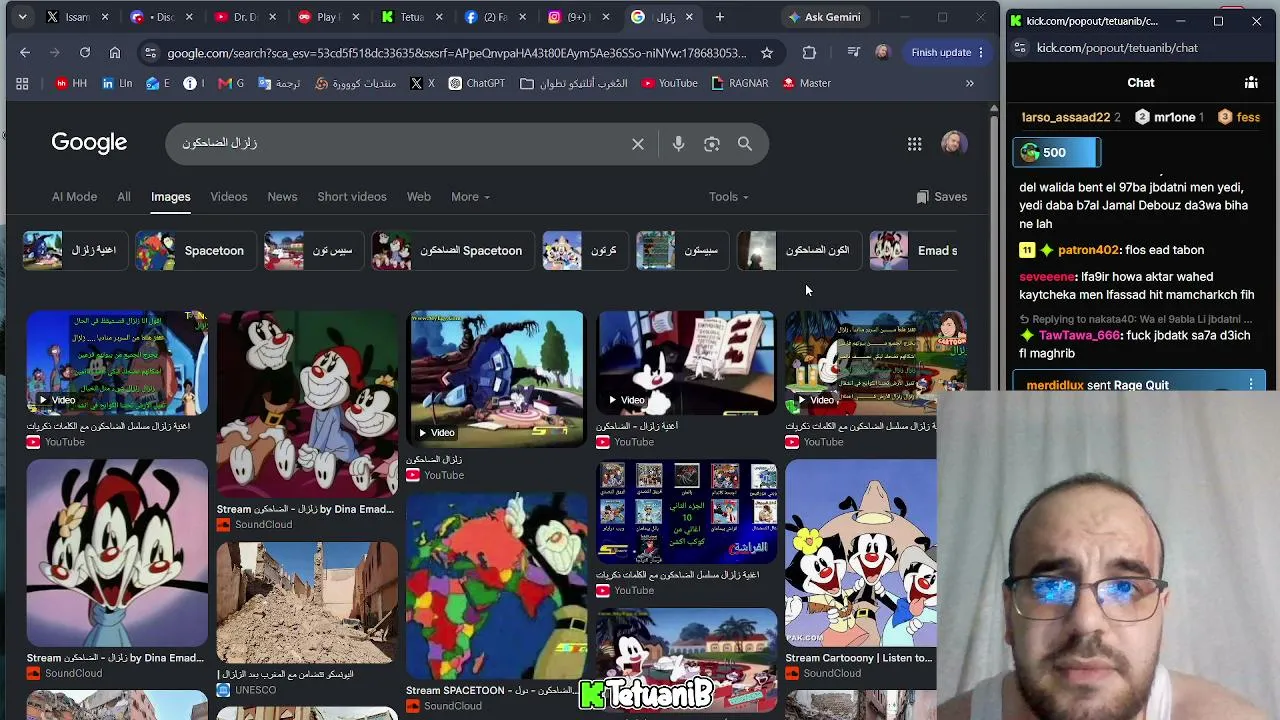This screenshot has height=720, width=1280.
Task: Switch to the Short videos tab
Action: coord(352,197)
